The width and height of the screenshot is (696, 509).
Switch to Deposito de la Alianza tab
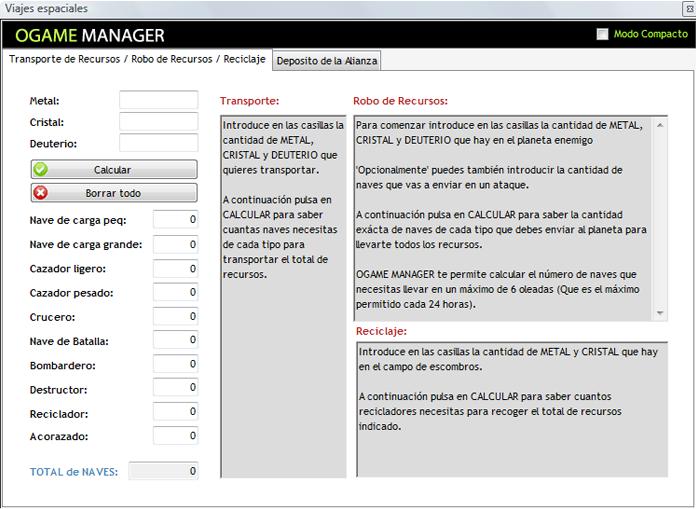pyautogui.click(x=327, y=61)
